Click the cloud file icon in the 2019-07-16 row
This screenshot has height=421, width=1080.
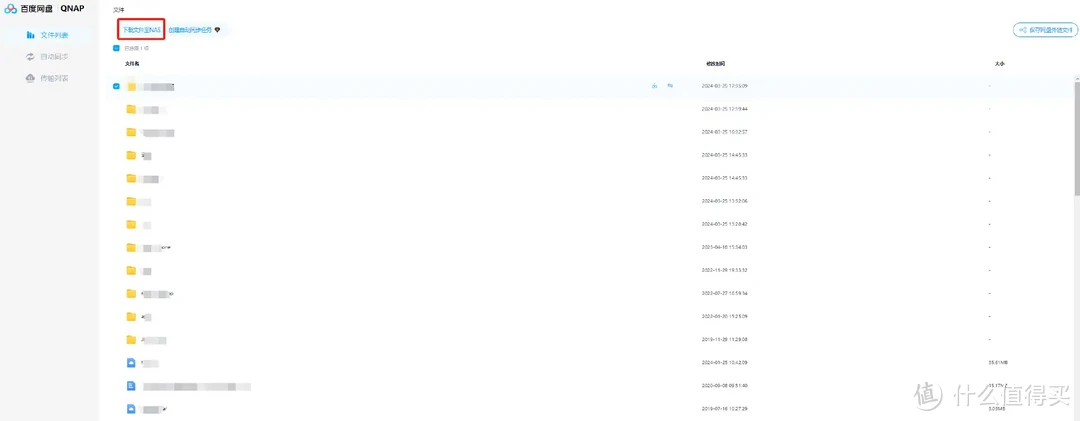click(132, 409)
